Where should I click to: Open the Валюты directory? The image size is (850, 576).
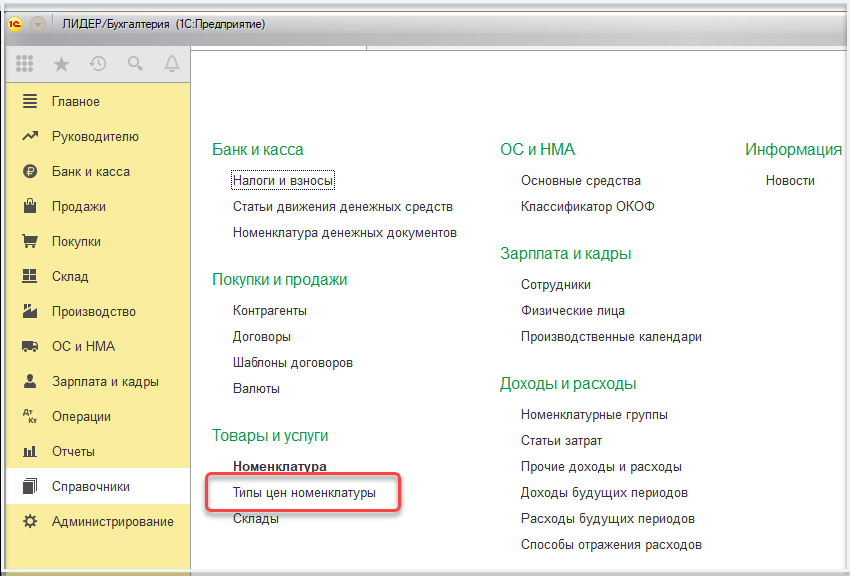tap(256, 389)
